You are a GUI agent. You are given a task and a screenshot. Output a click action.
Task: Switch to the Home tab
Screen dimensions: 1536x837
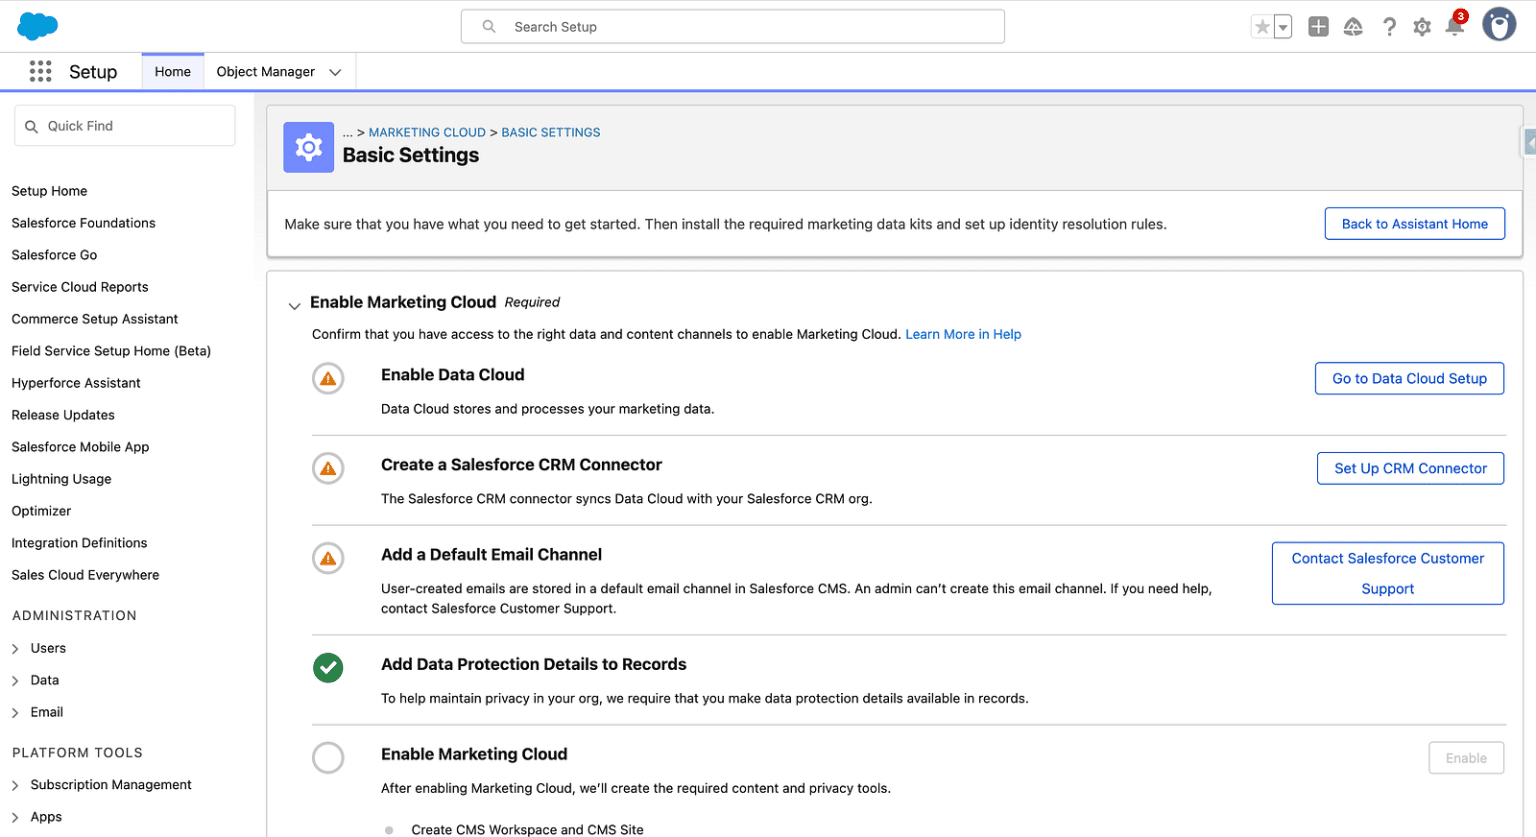point(173,72)
